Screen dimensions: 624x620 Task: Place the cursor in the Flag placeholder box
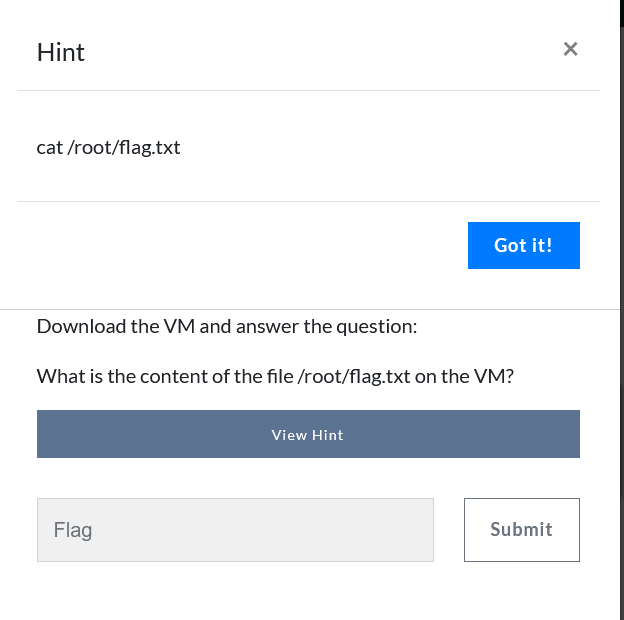235,530
